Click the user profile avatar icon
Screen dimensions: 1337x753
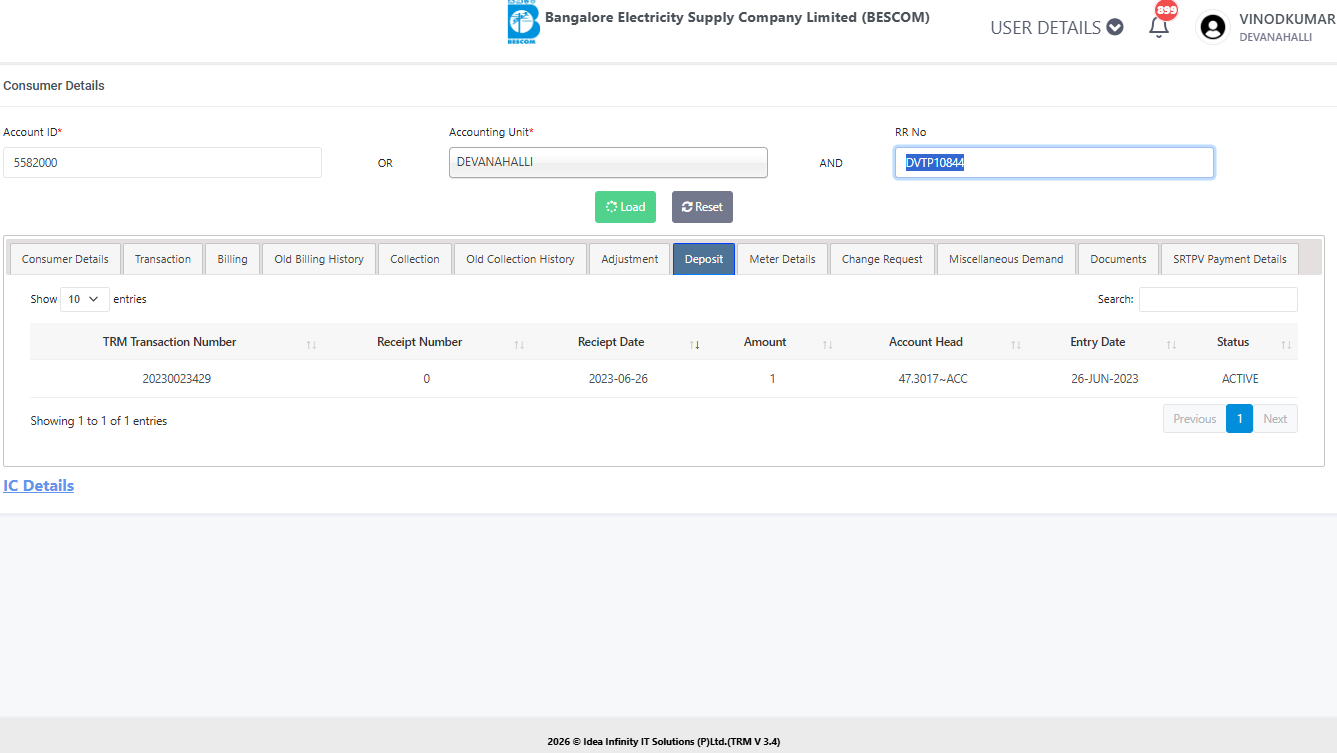[1213, 28]
